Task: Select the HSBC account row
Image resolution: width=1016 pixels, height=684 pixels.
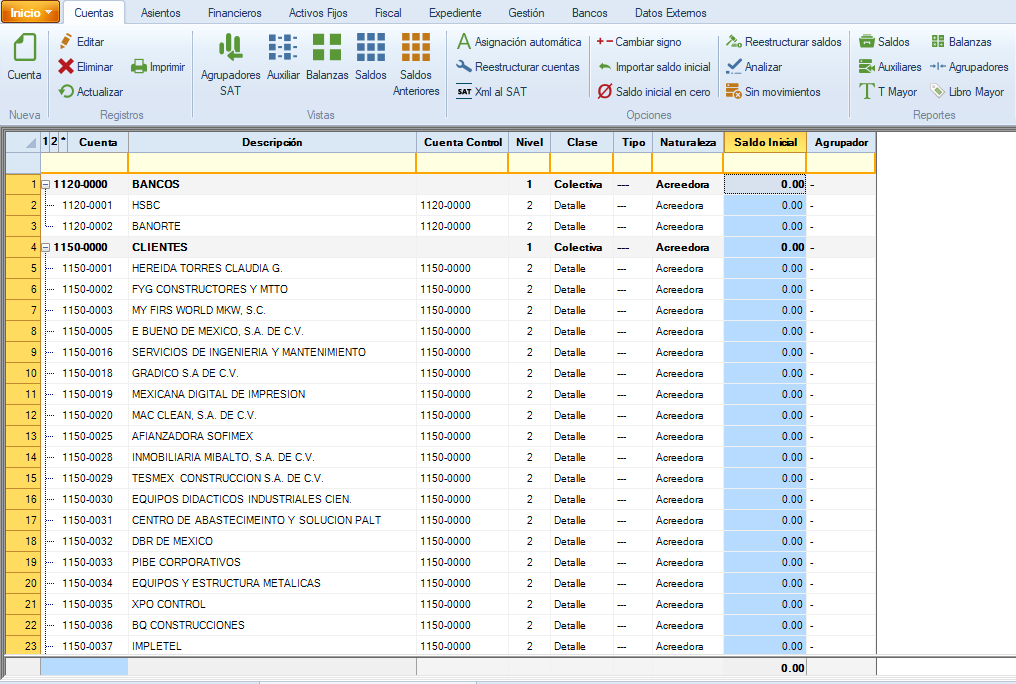Action: coord(145,205)
